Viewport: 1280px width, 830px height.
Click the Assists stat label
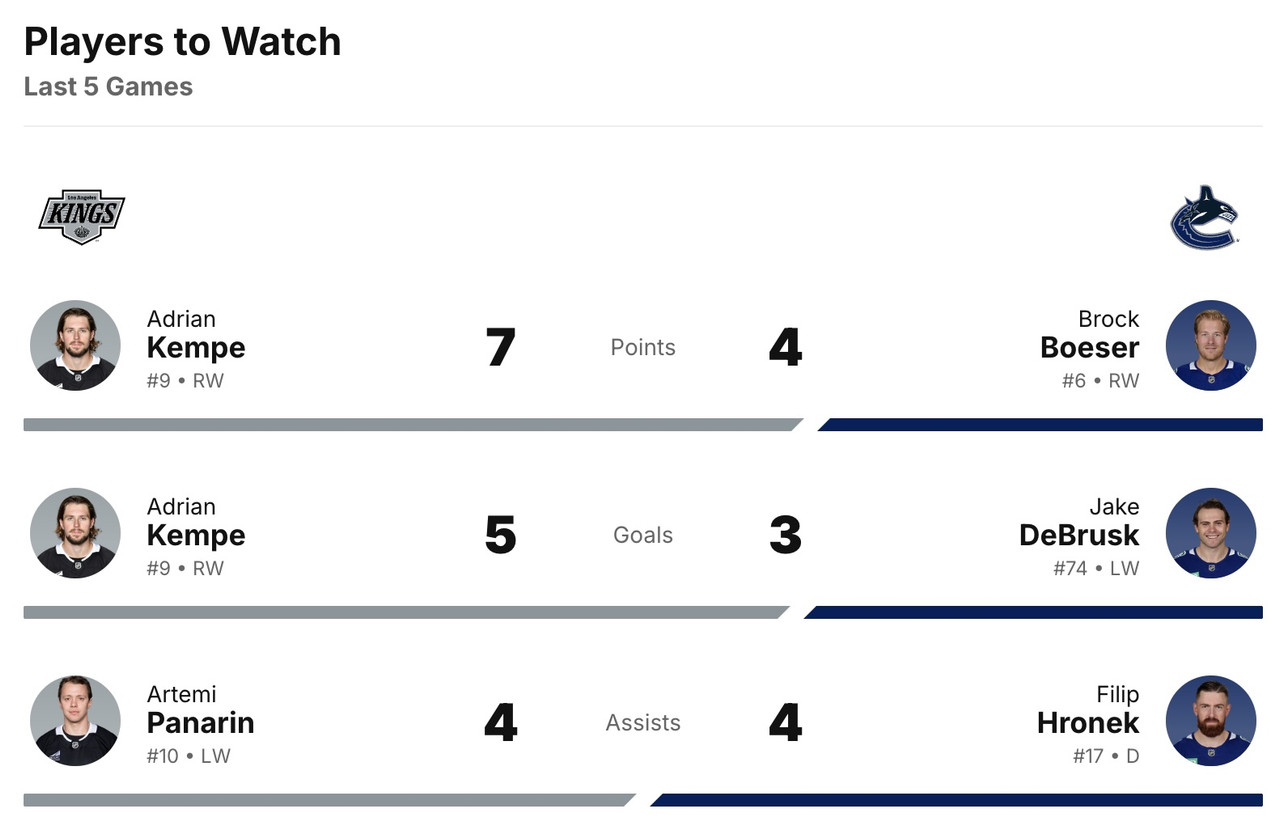[x=643, y=723]
